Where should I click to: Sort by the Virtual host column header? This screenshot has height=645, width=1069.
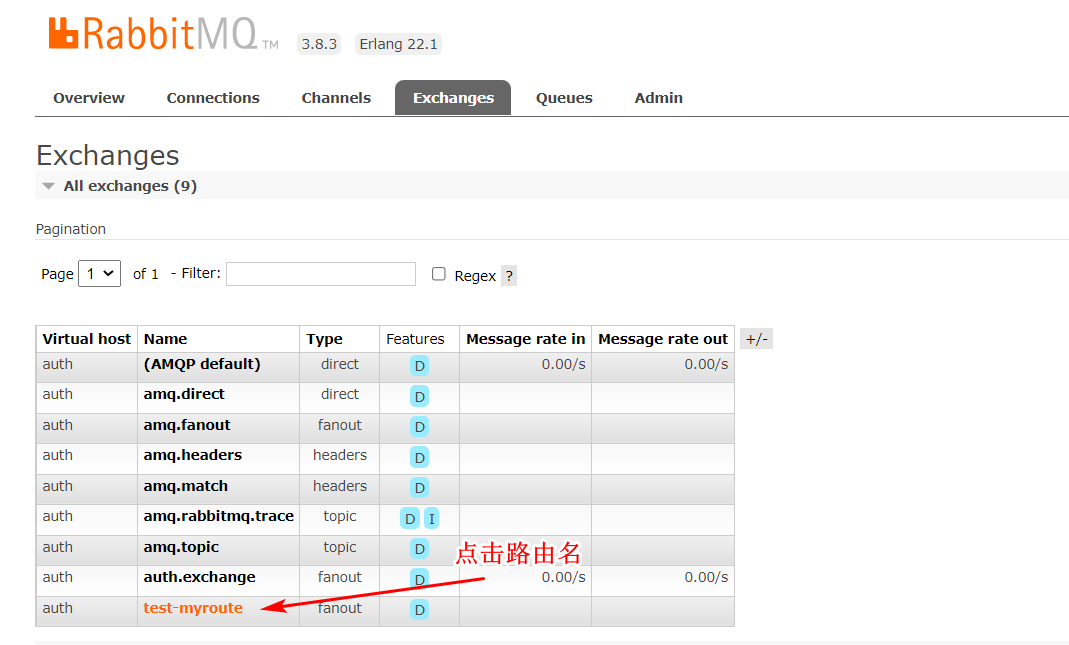pyautogui.click(x=86, y=339)
